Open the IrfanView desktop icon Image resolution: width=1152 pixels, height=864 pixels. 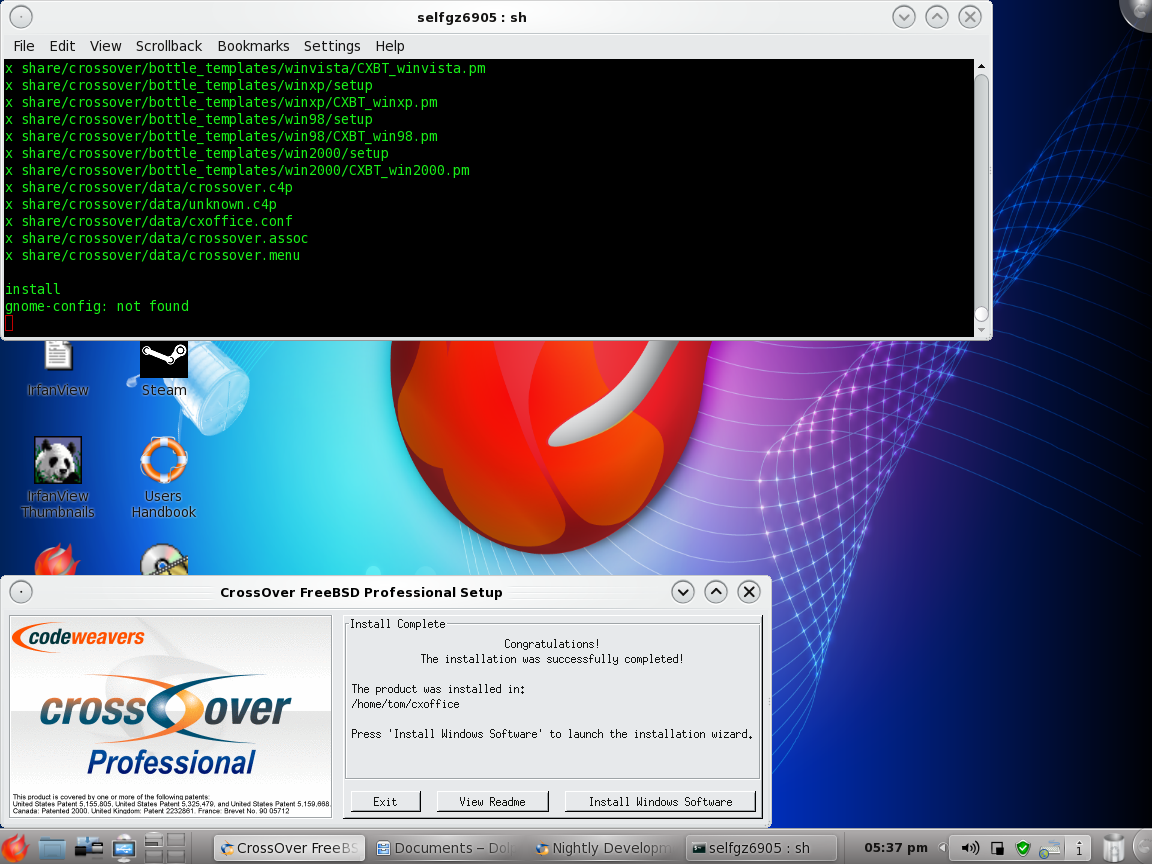coord(57,369)
